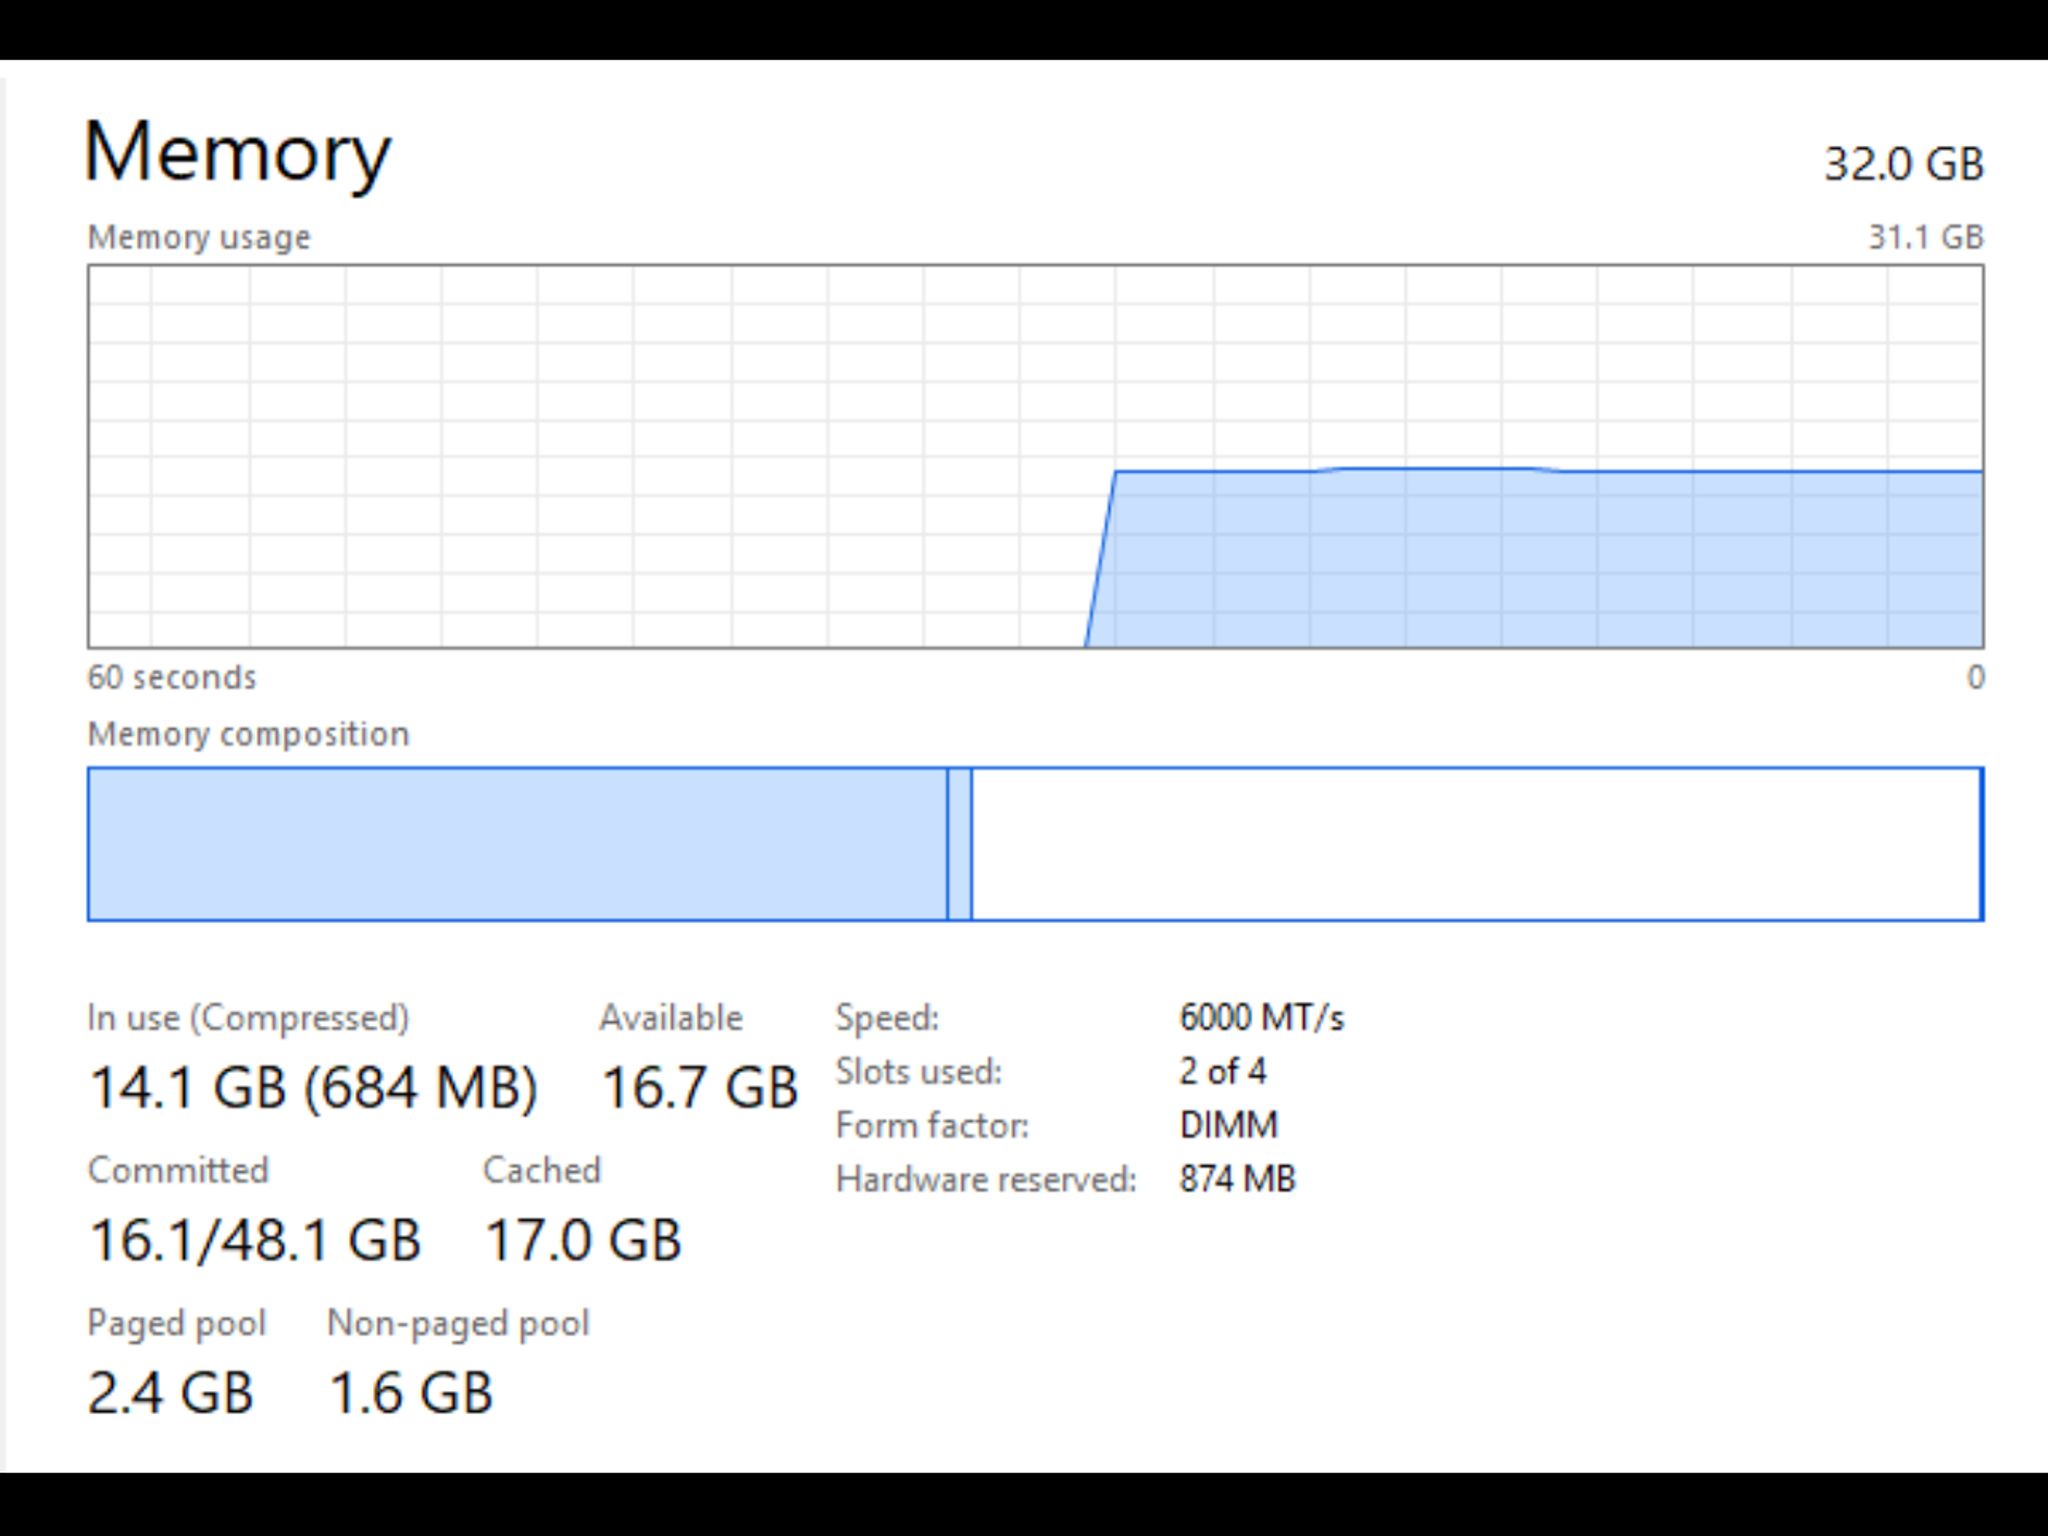Click the memory usage graph area

1035,456
